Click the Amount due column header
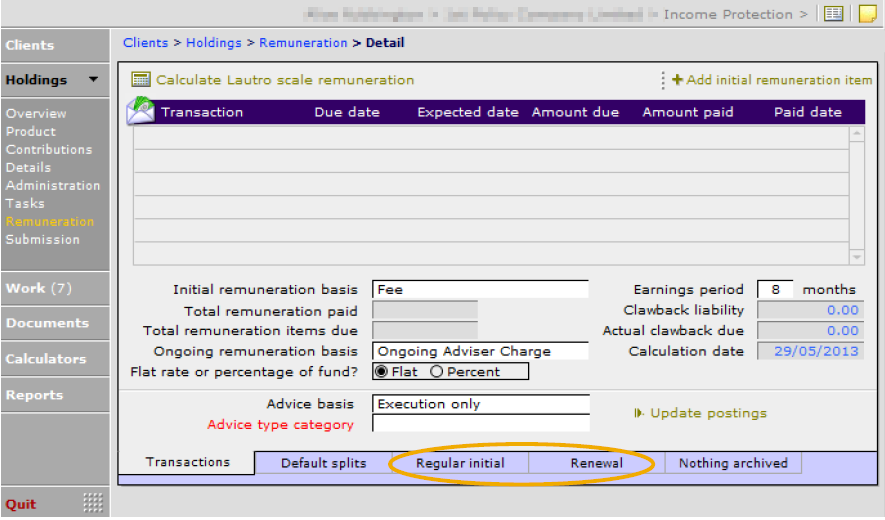 pyautogui.click(x=575, y=112)
